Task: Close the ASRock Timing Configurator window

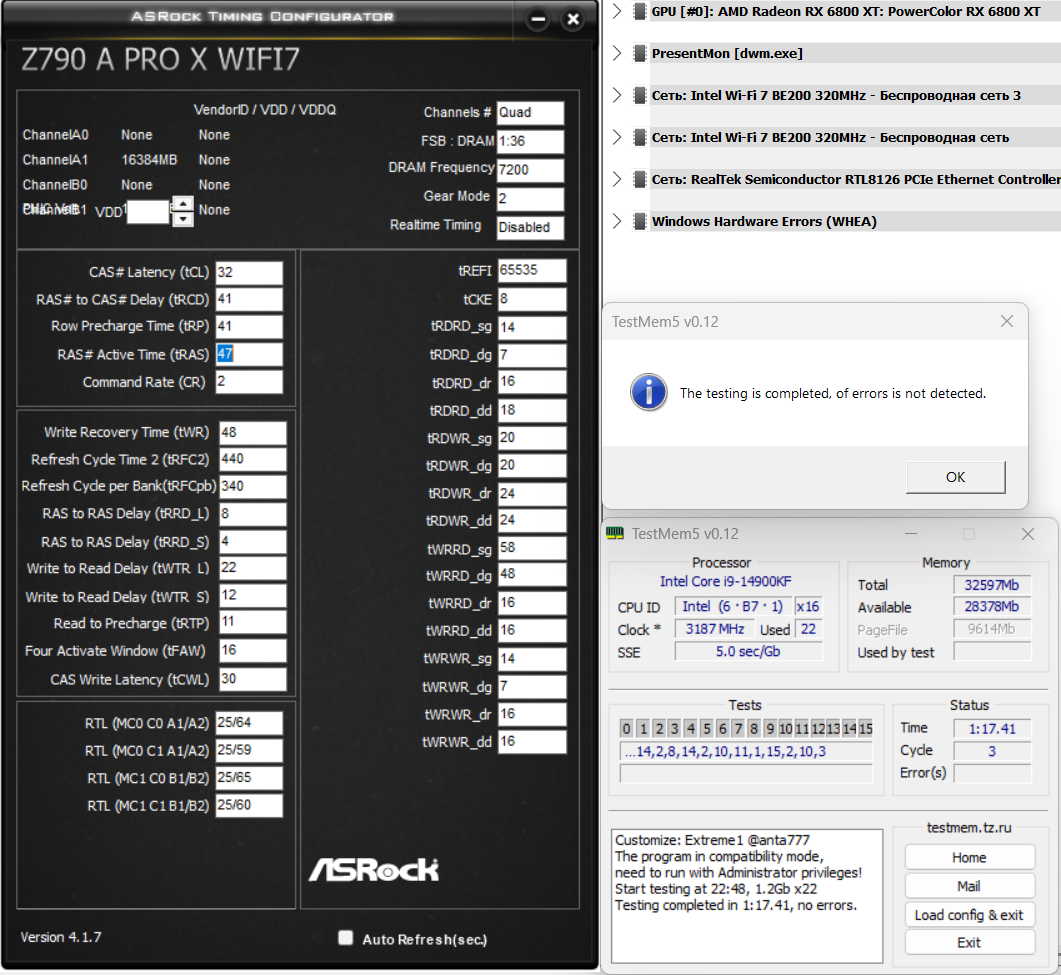Action: pos(572,19)
